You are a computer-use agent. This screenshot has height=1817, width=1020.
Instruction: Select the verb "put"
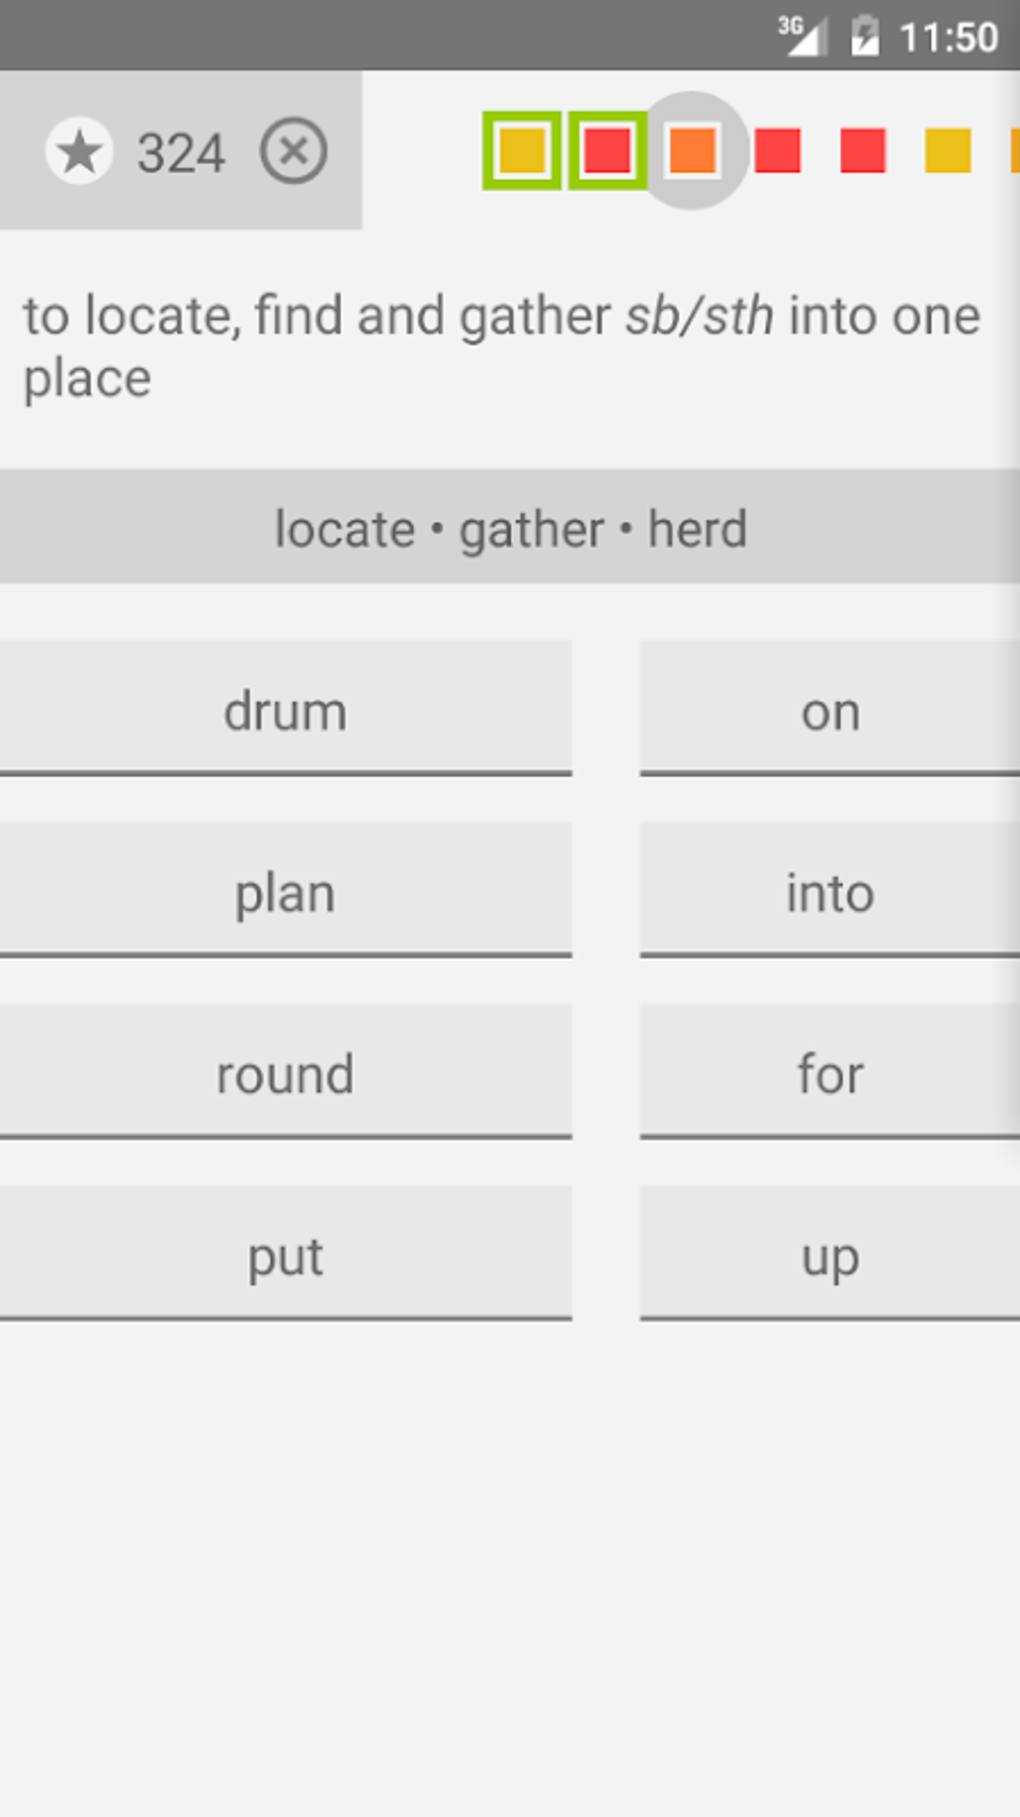(x=285, y=1254)
